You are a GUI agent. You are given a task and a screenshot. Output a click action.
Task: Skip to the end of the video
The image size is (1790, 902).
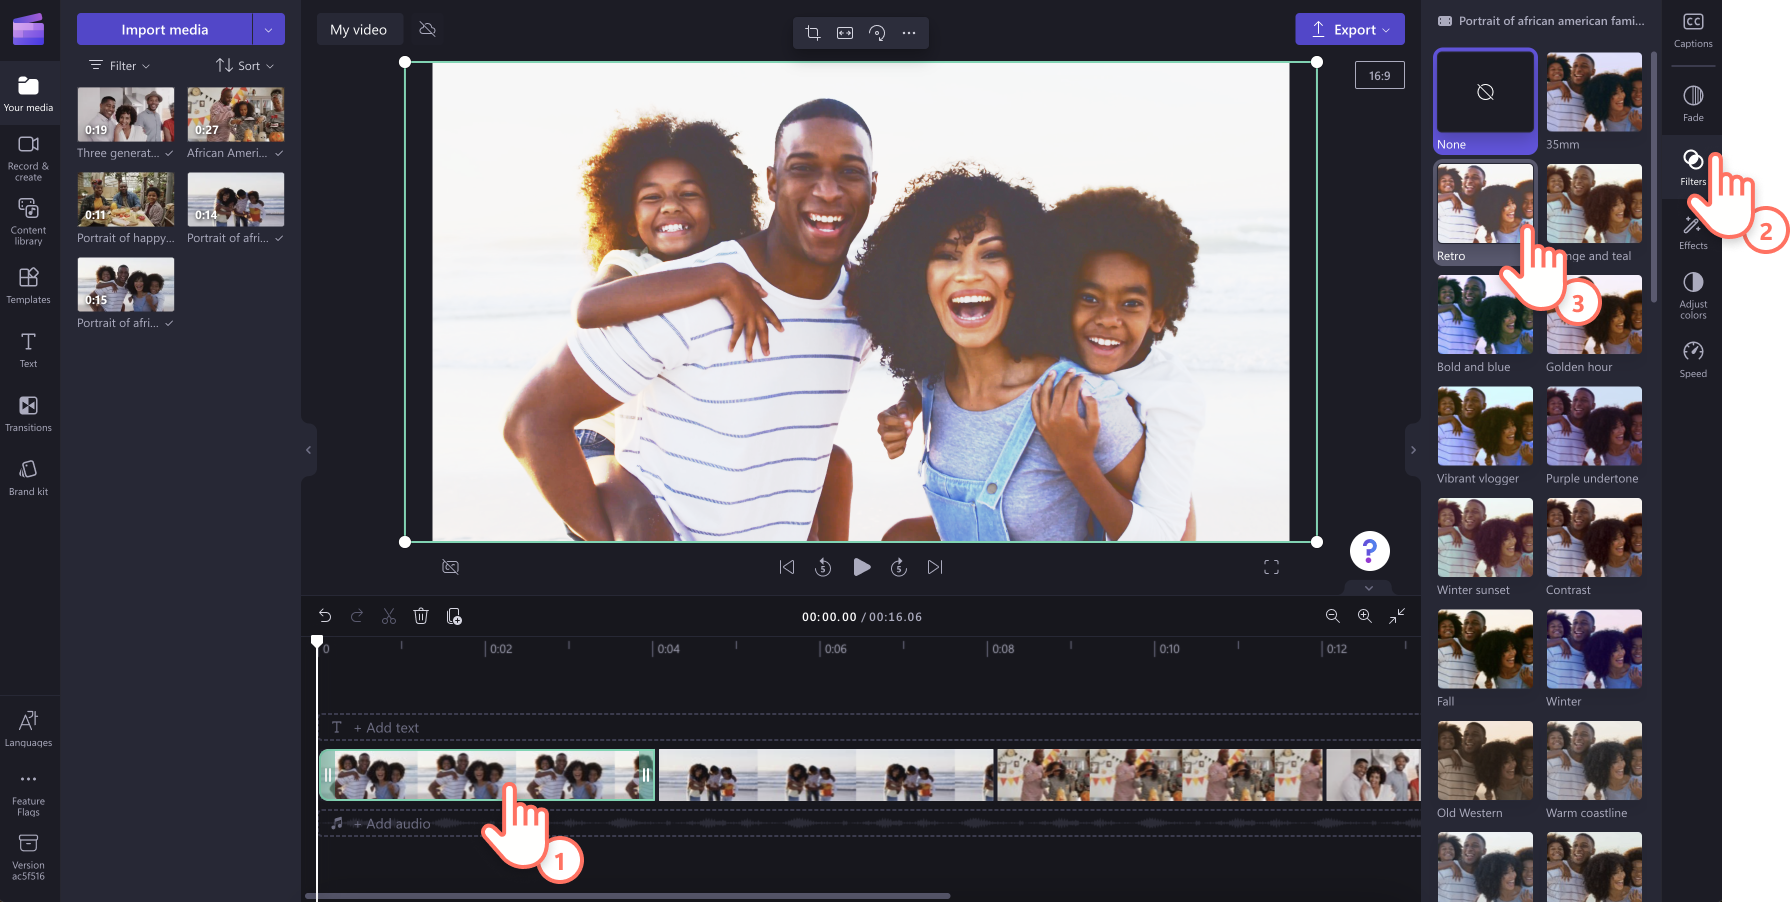click(935, 567)
